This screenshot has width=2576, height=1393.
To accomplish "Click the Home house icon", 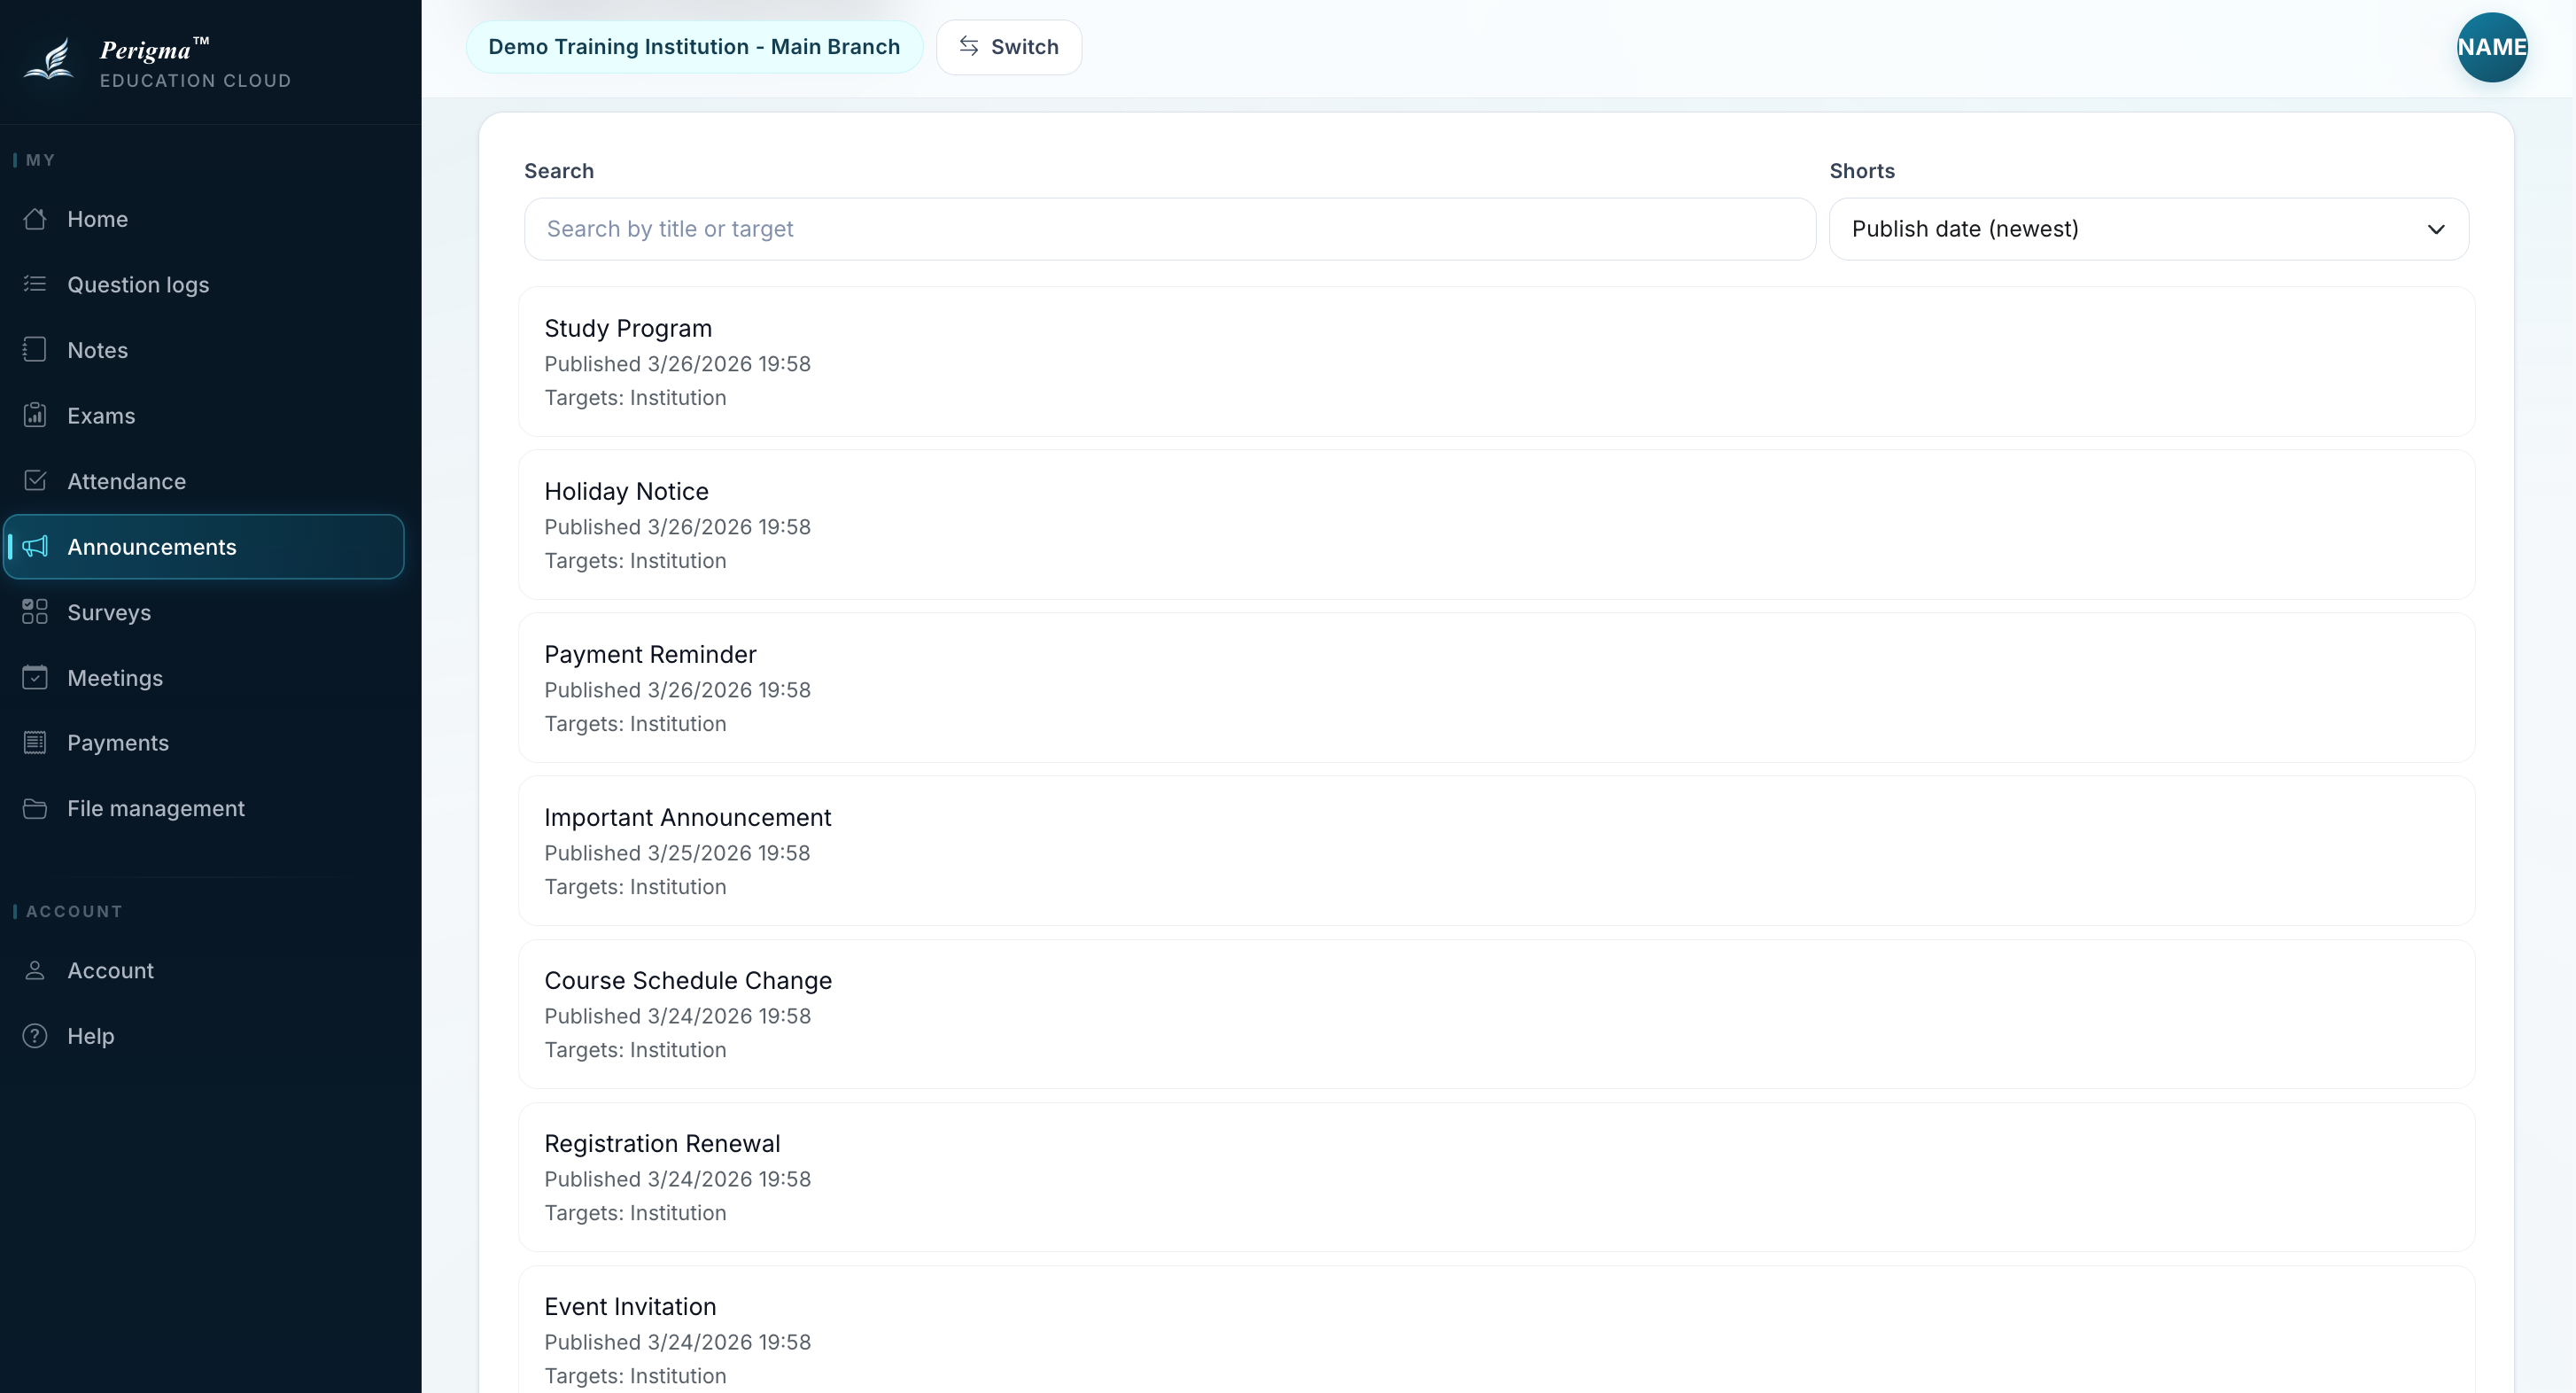I will tap(35, 219).
